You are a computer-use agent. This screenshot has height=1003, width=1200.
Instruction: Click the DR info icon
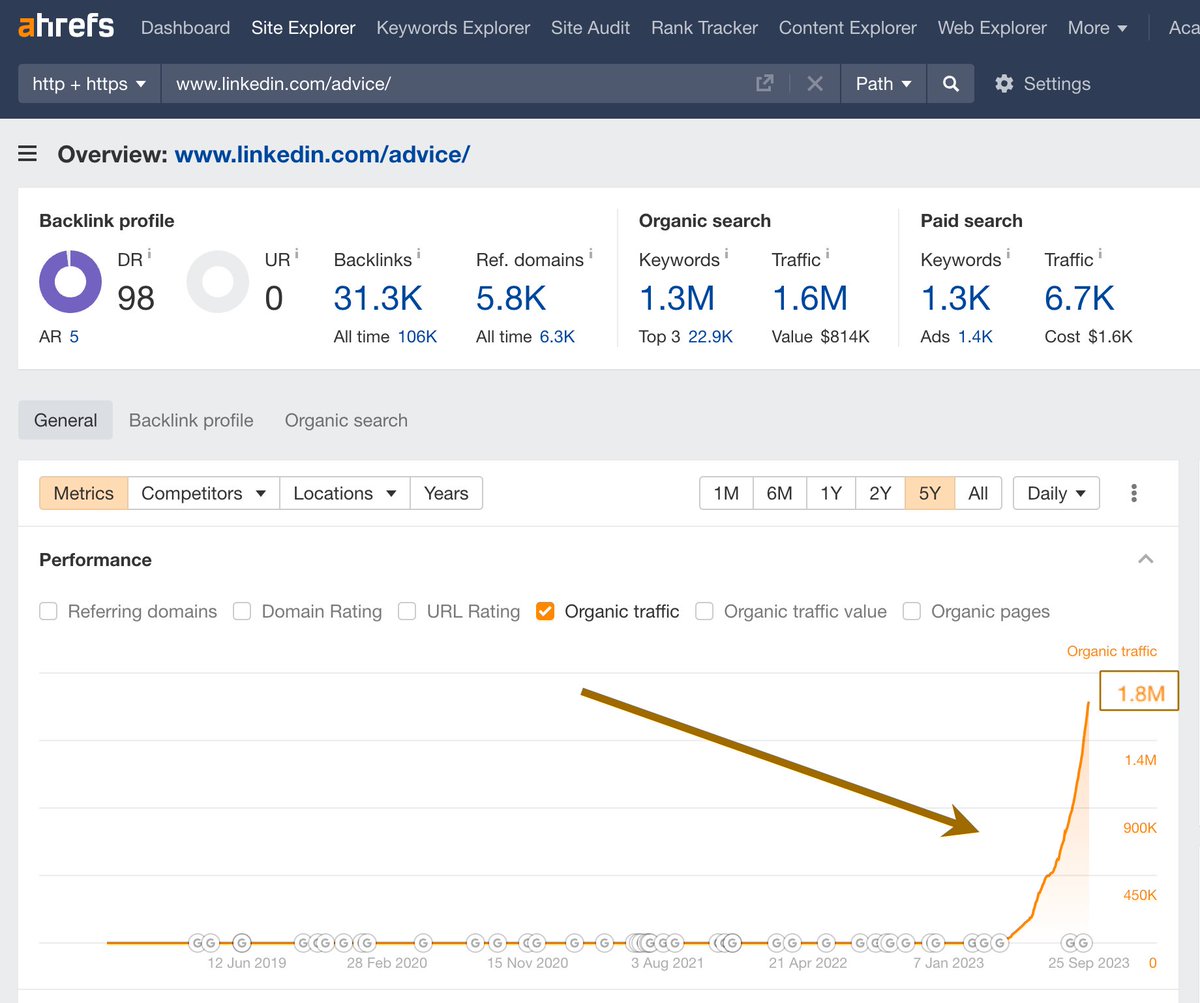[x=150, y=254]
